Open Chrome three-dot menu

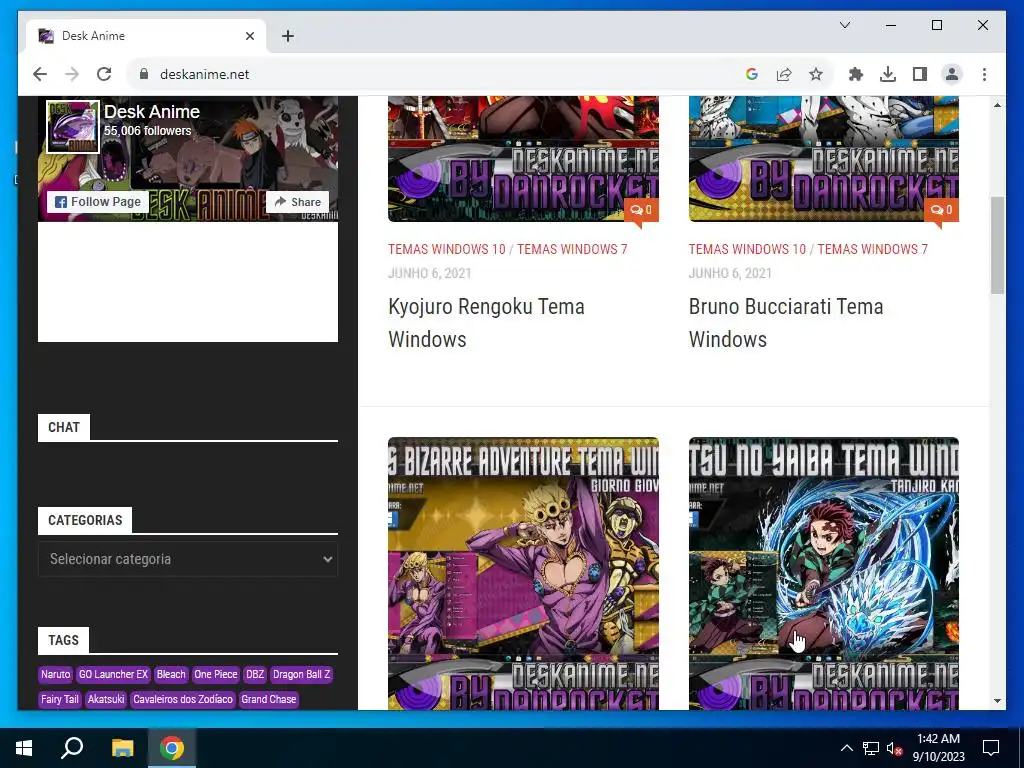[x=984, y=74]
